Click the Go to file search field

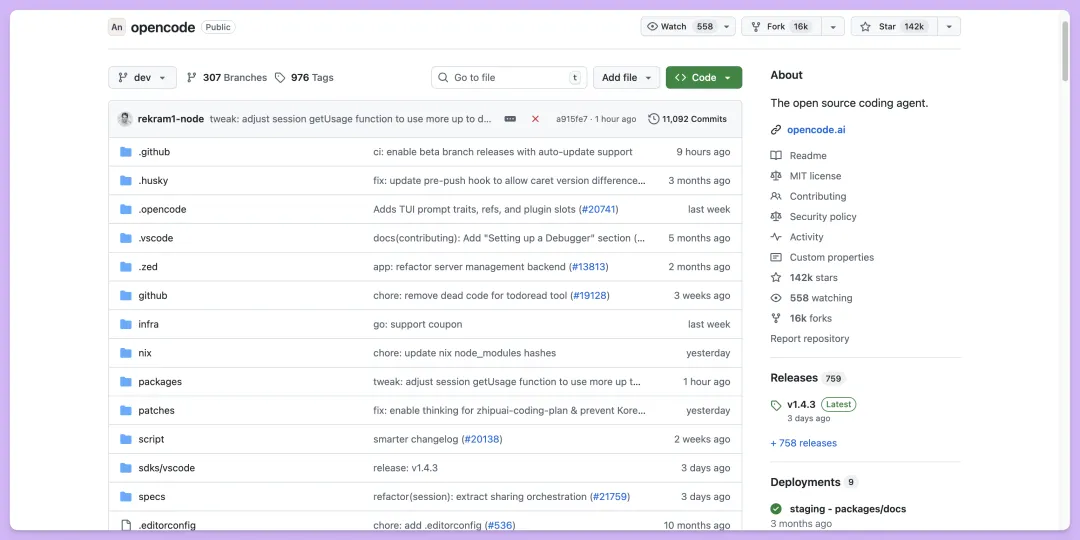click(x=509, y=78)
